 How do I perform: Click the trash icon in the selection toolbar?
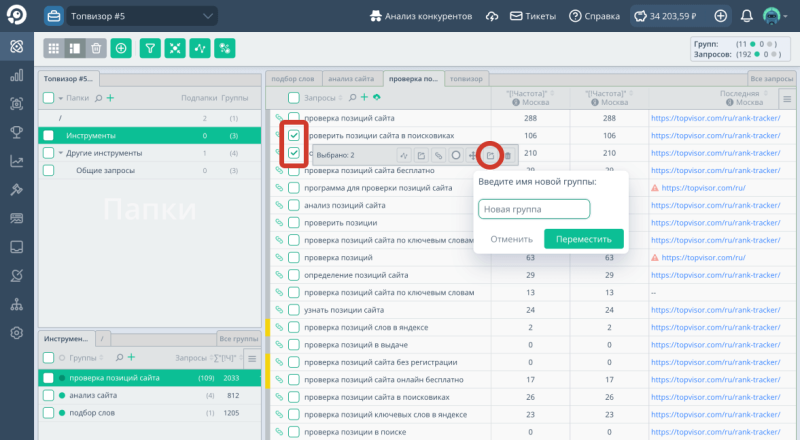pyautogui.click(x=507, y=155)
